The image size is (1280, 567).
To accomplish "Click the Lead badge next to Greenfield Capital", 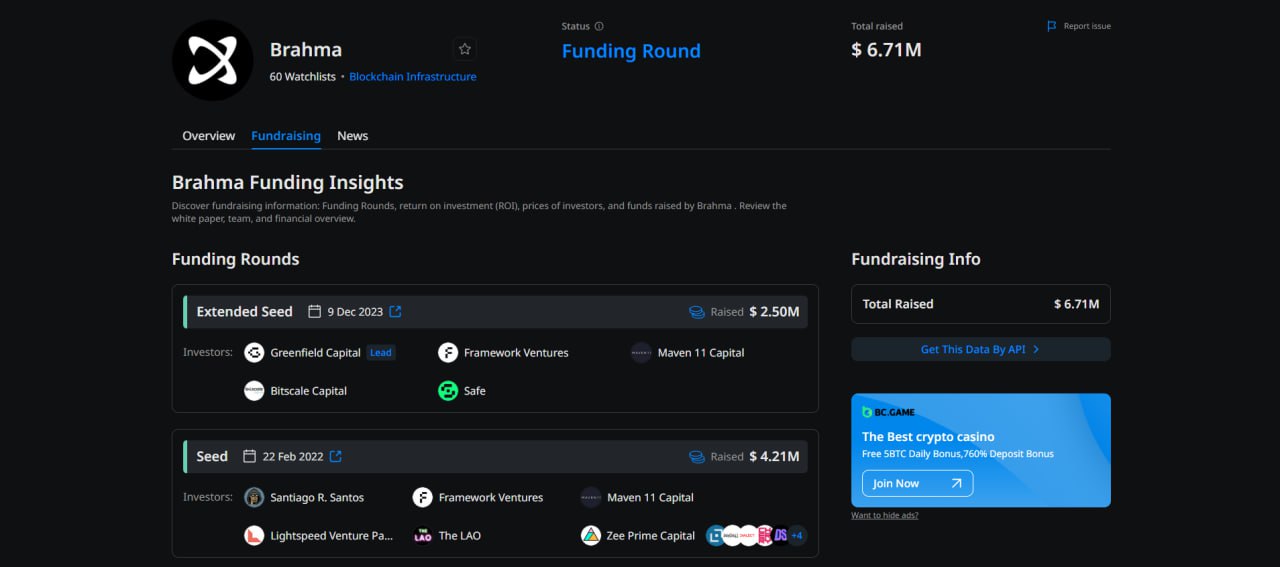I will [x=381, y=353].
